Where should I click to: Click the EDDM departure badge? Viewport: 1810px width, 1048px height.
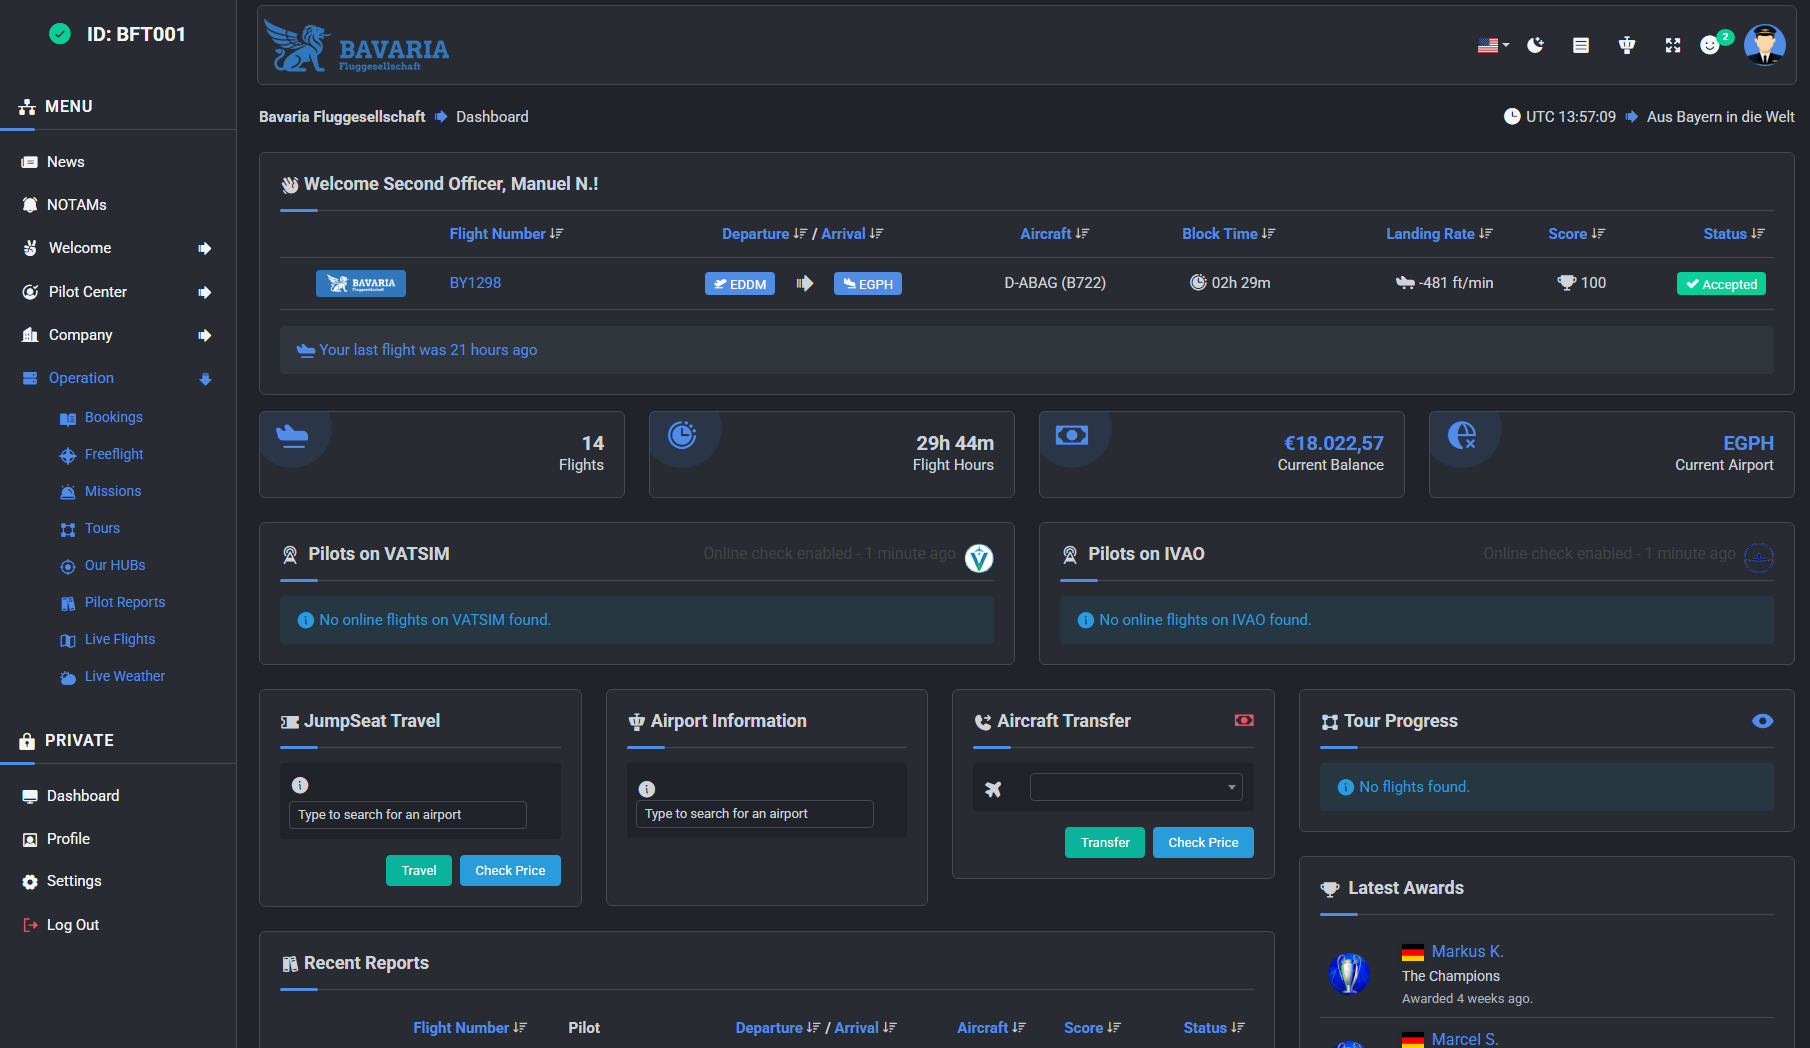[x=740, y=284]
